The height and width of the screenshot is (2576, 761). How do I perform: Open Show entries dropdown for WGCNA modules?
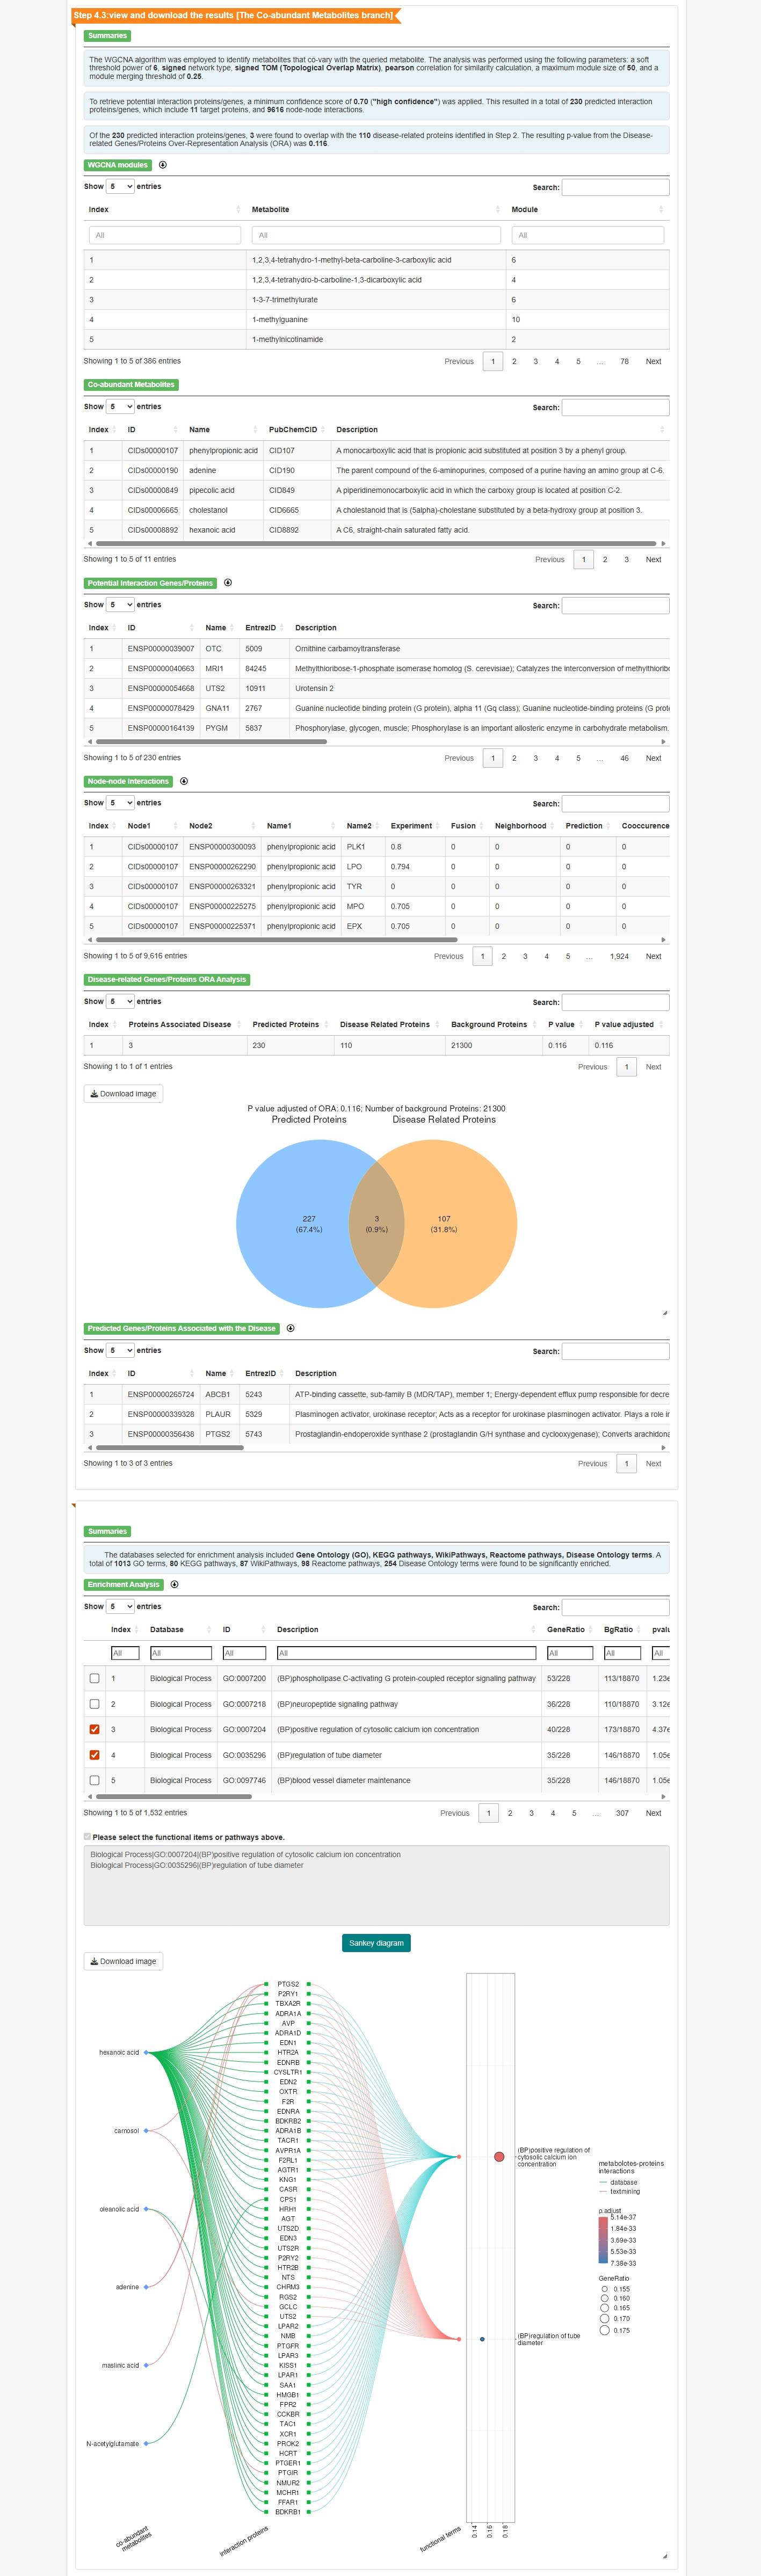point(120,186)
